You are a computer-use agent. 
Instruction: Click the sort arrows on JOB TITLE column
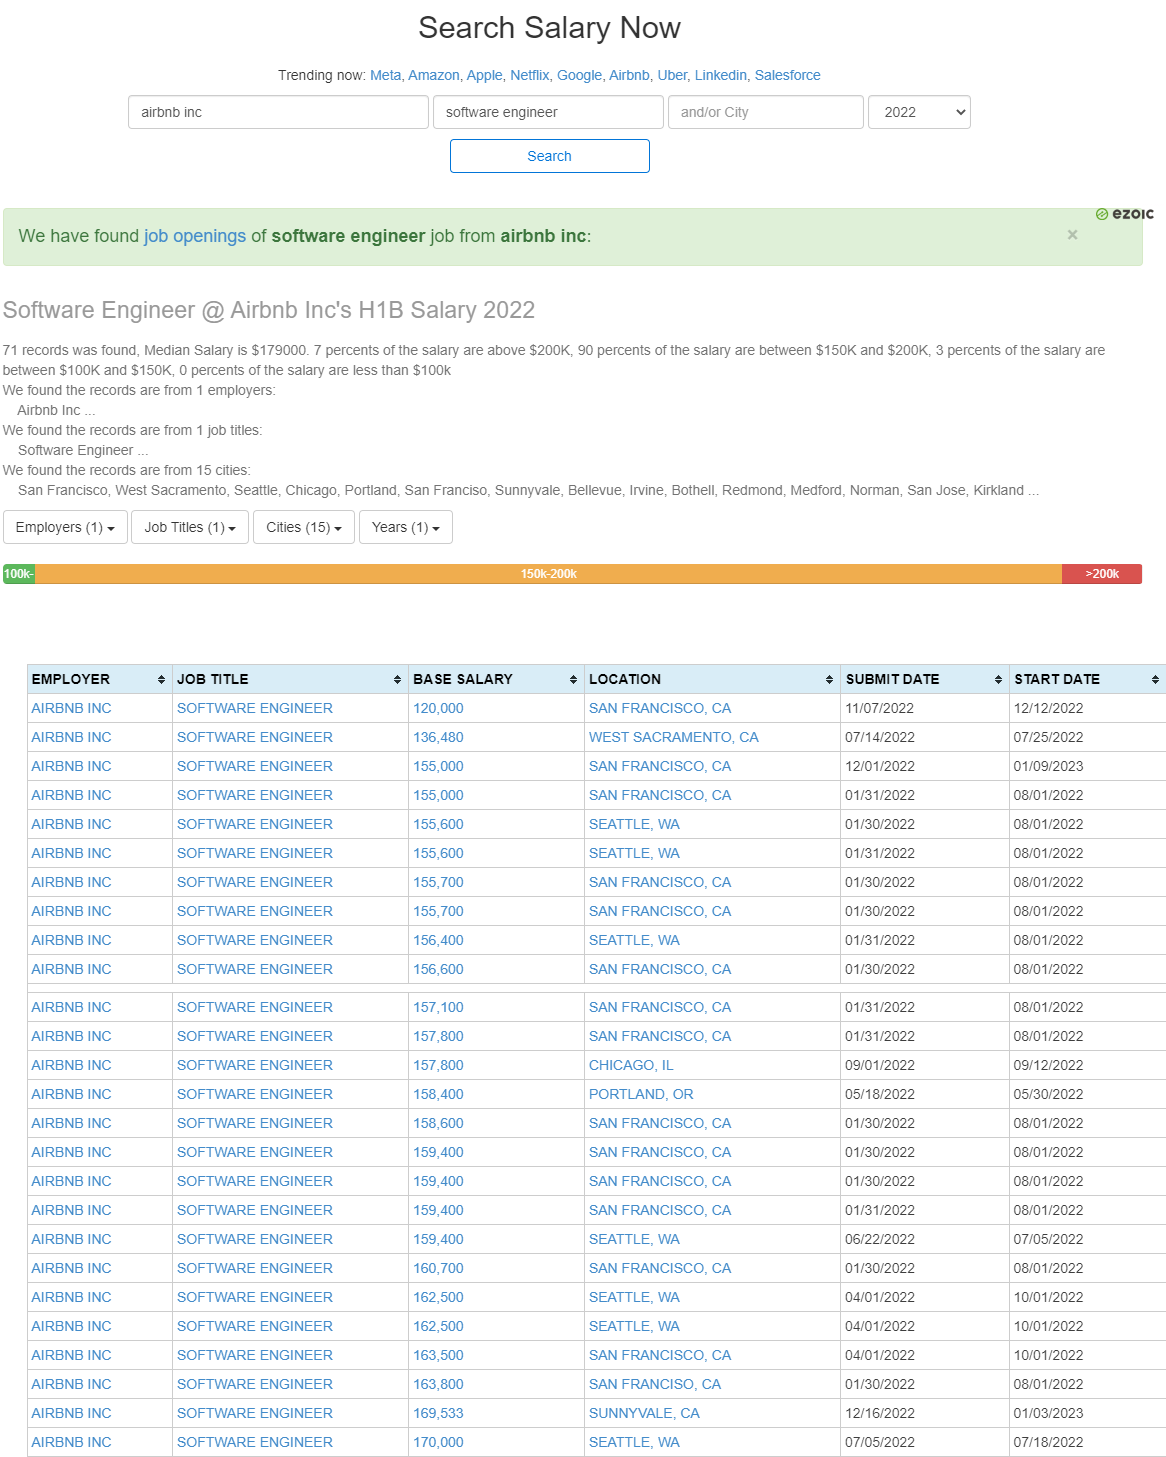[397, 679]
